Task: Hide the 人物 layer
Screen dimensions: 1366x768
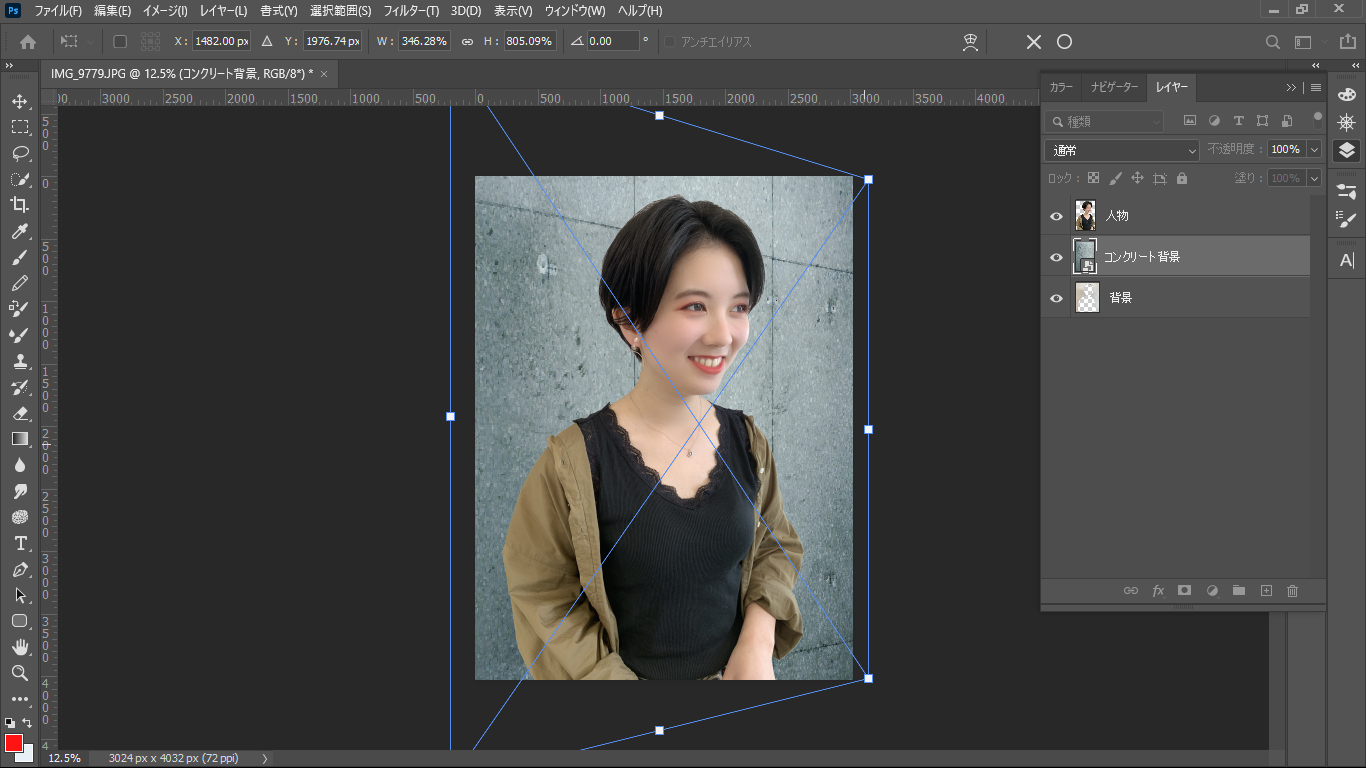Action: (1056, 216)
